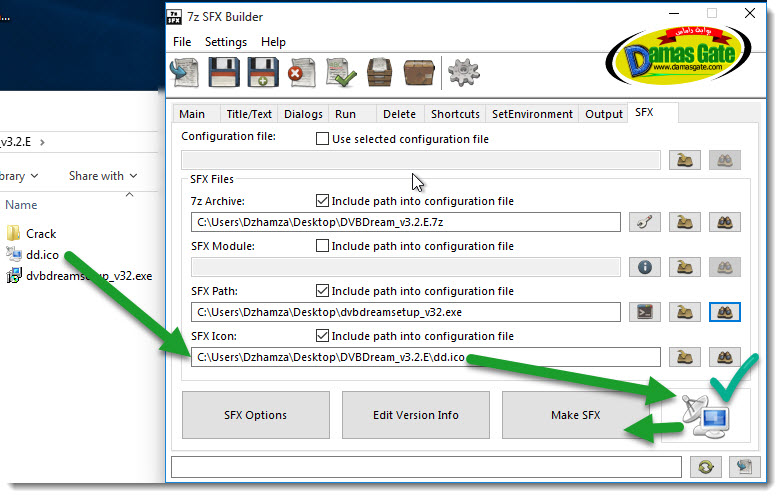Image resolution: width=782 pixels, height=498 pixels.
Task: Click the file drawer archive toolbar icon
Action: tap(380, 73)
